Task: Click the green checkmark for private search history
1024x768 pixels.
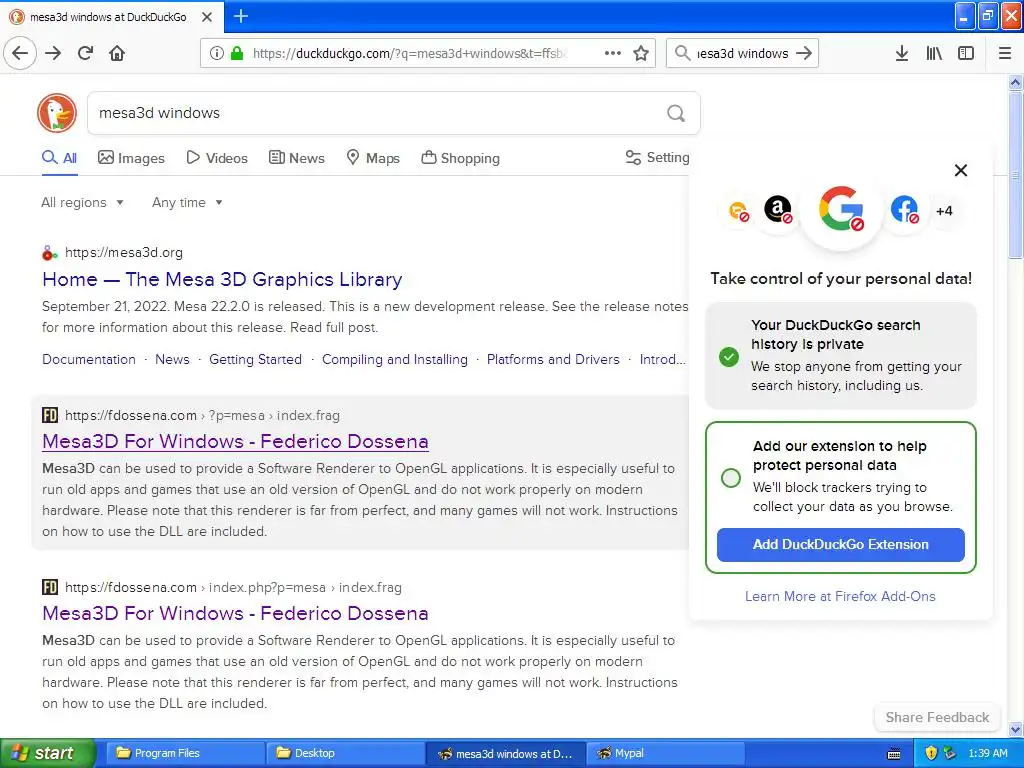Action: (x=729, y=357)
